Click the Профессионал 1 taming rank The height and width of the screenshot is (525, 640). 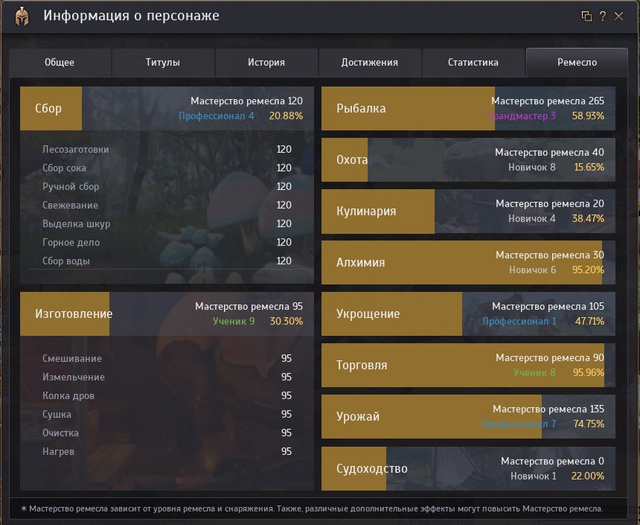519,322
